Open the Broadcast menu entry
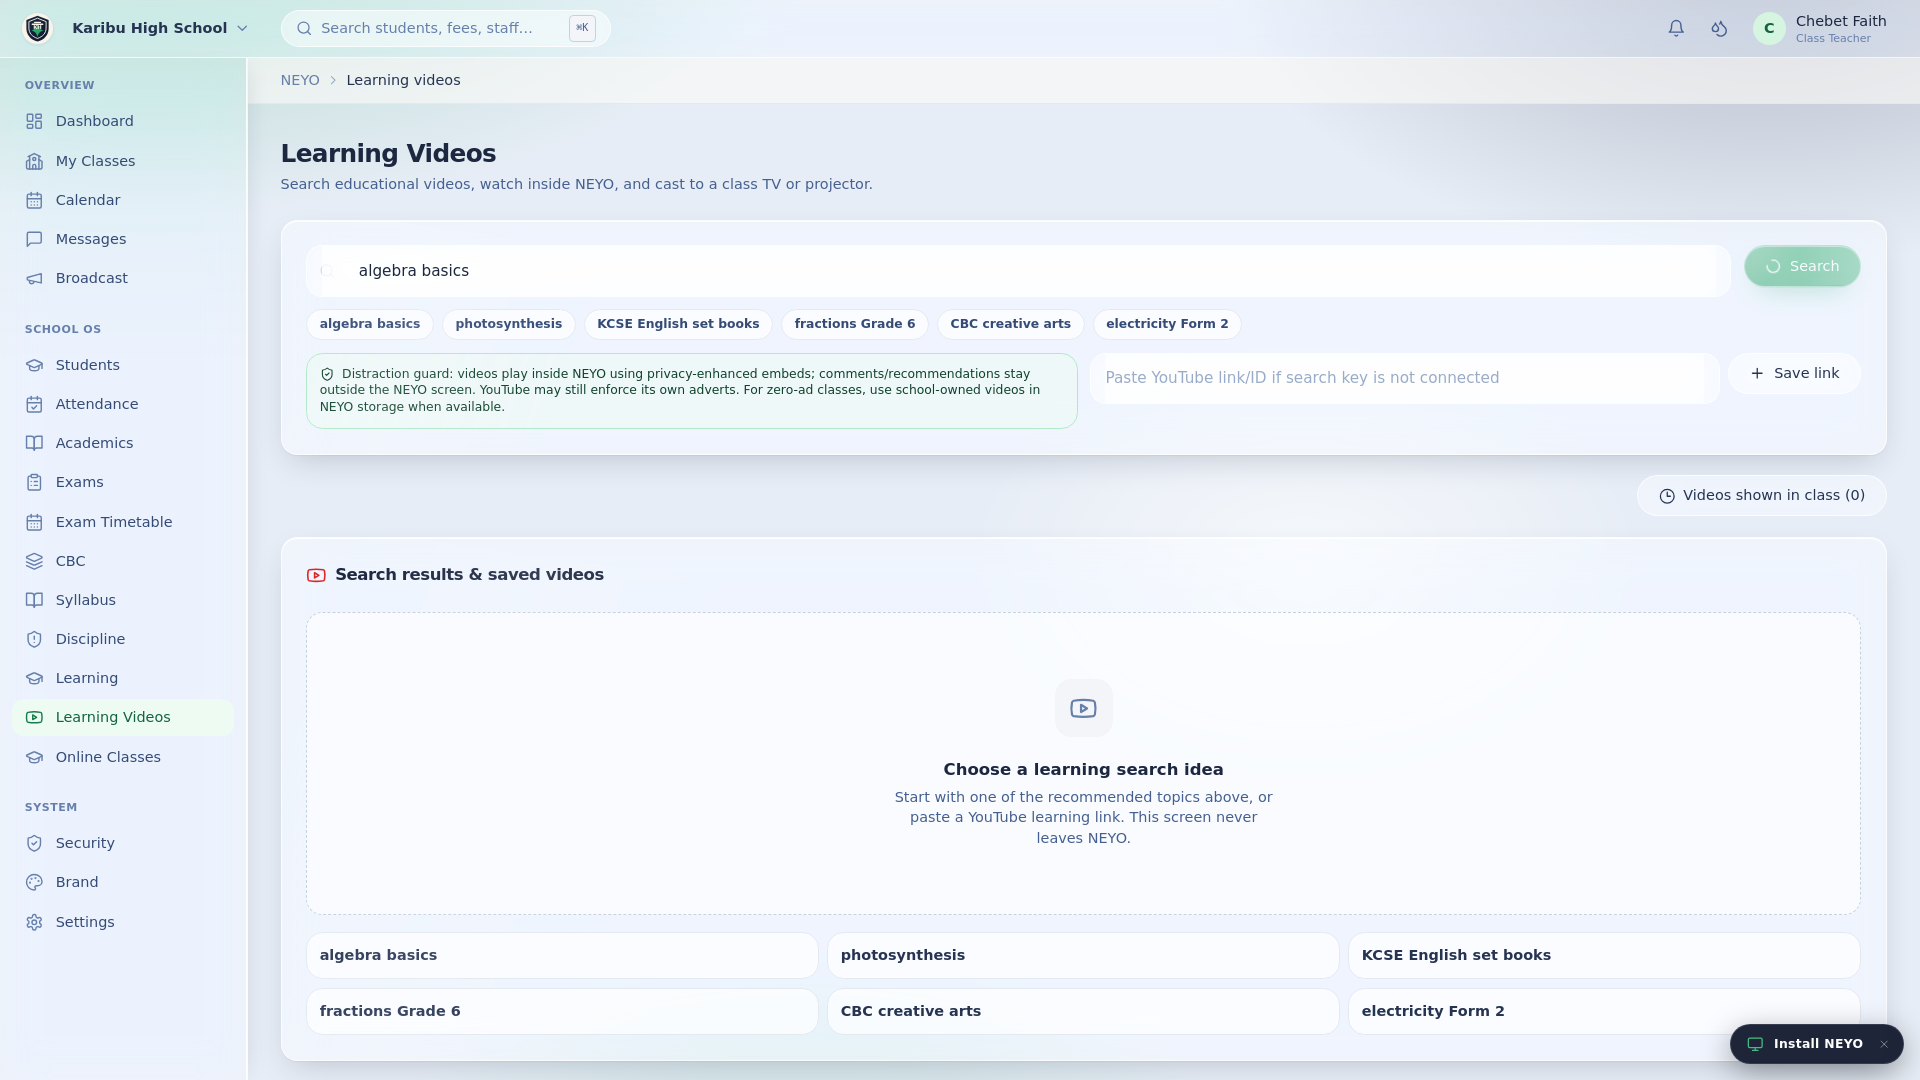Viewport: 1920px width, 1080px height. tap(123, 278)
